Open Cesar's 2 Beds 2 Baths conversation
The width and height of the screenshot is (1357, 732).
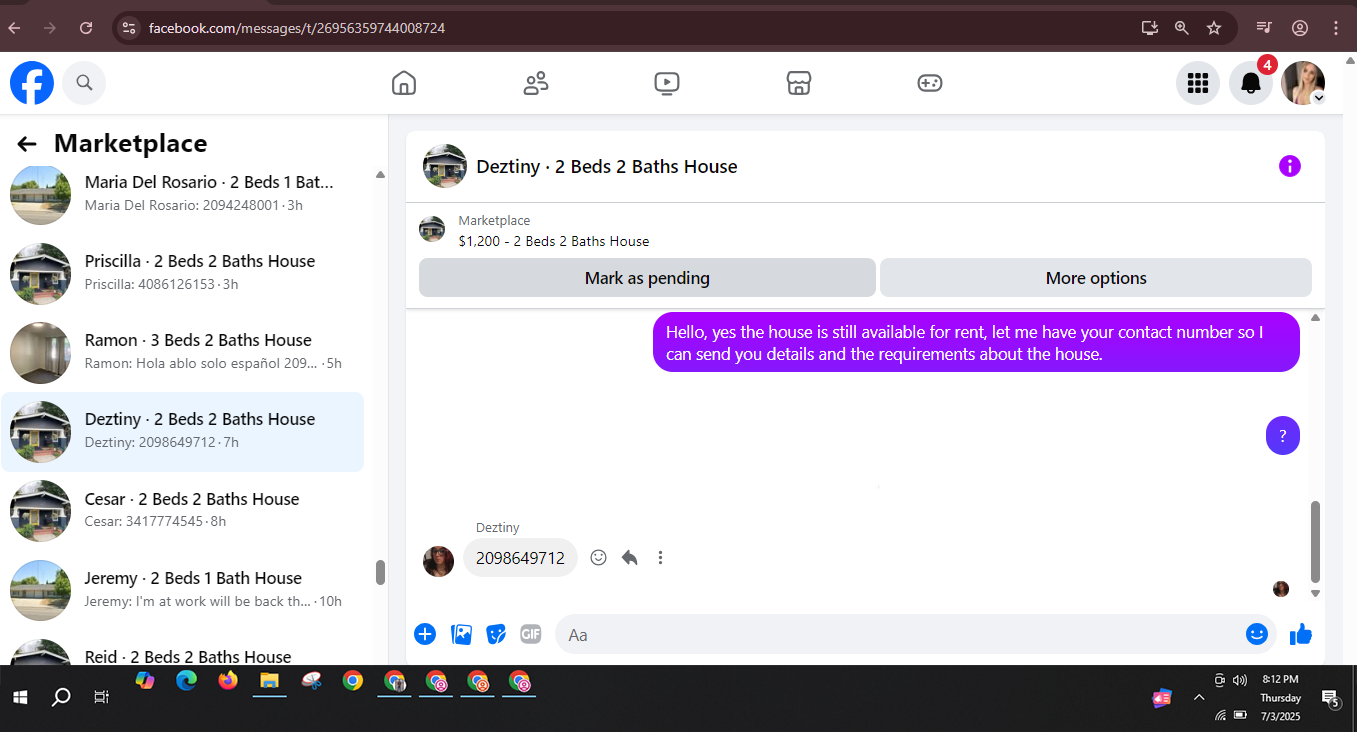coord(182,511)
